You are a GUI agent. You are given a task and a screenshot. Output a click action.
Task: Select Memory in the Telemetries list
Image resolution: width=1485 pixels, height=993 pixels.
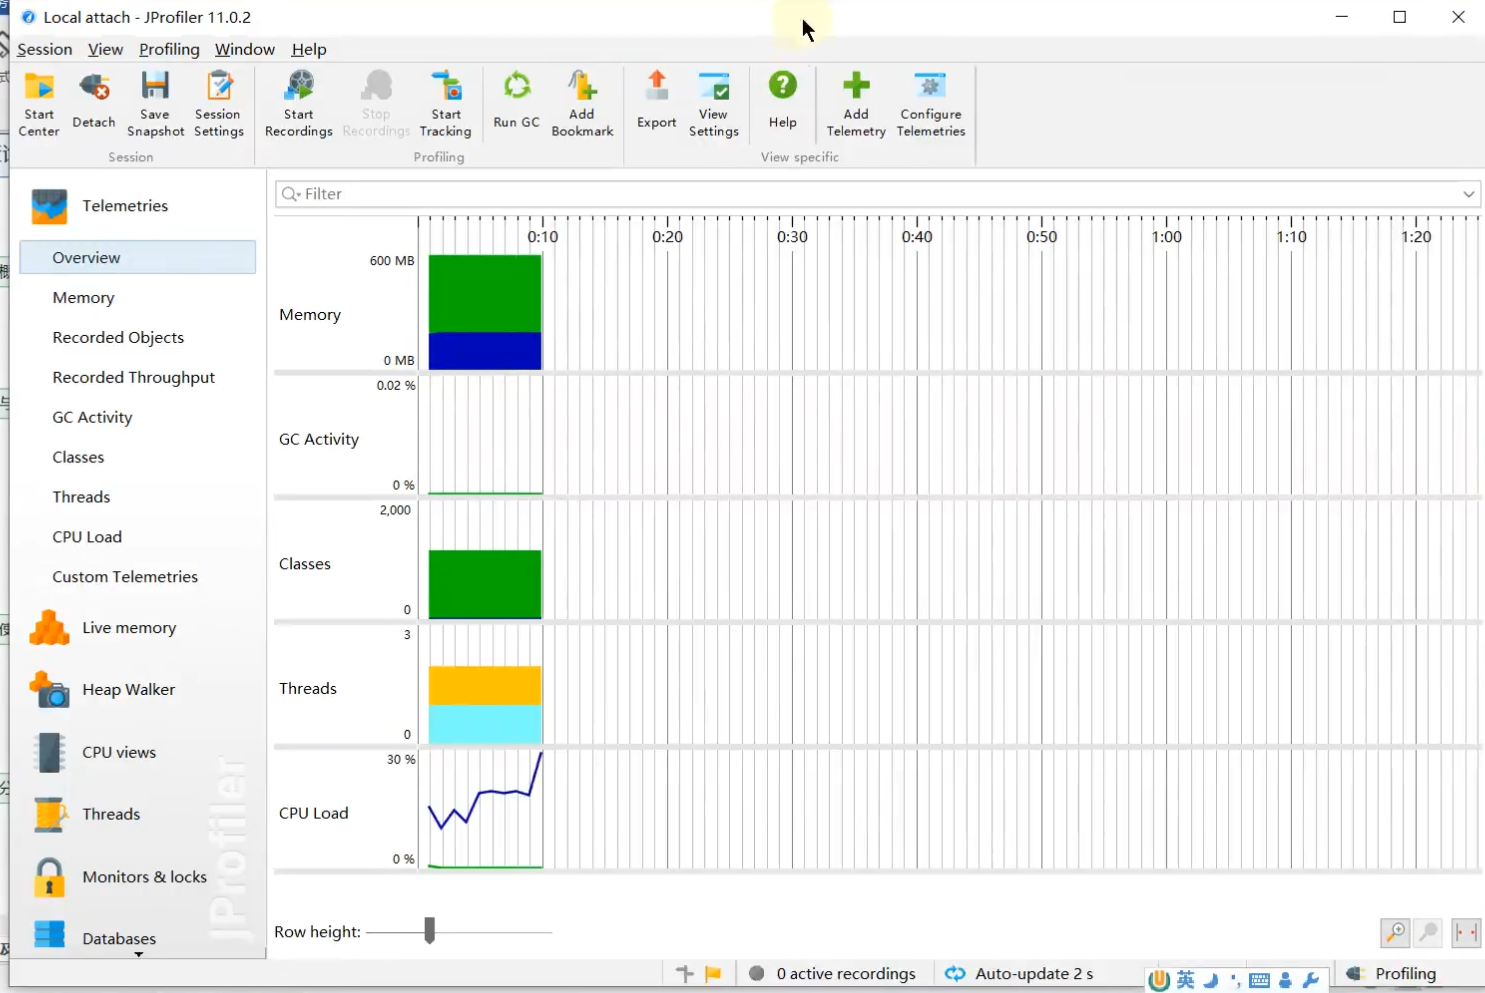[x=84, y=298]
